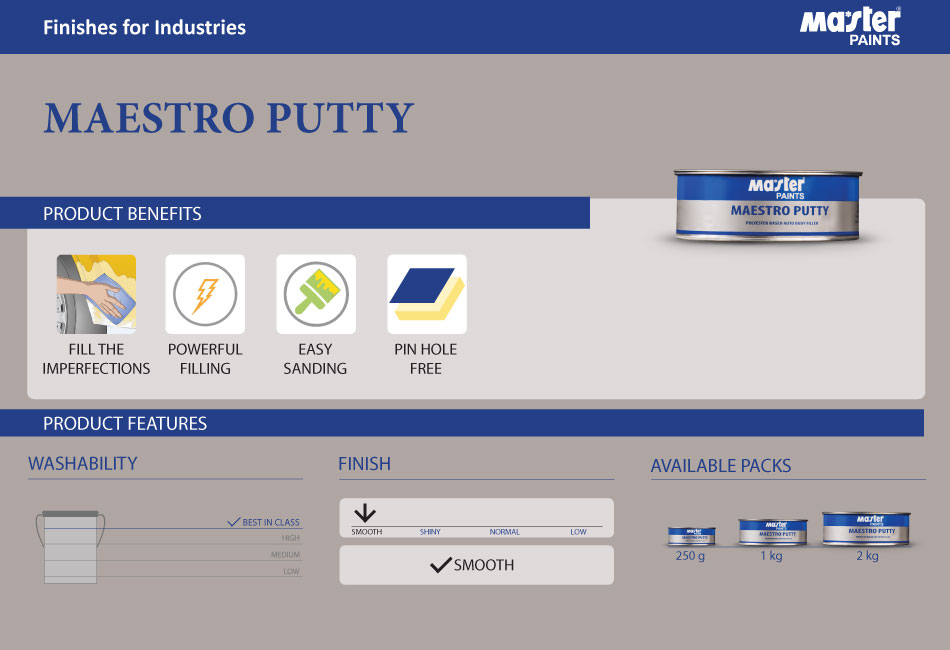Click the Master Paints logo
950x650 pixels.
point(850,27)
